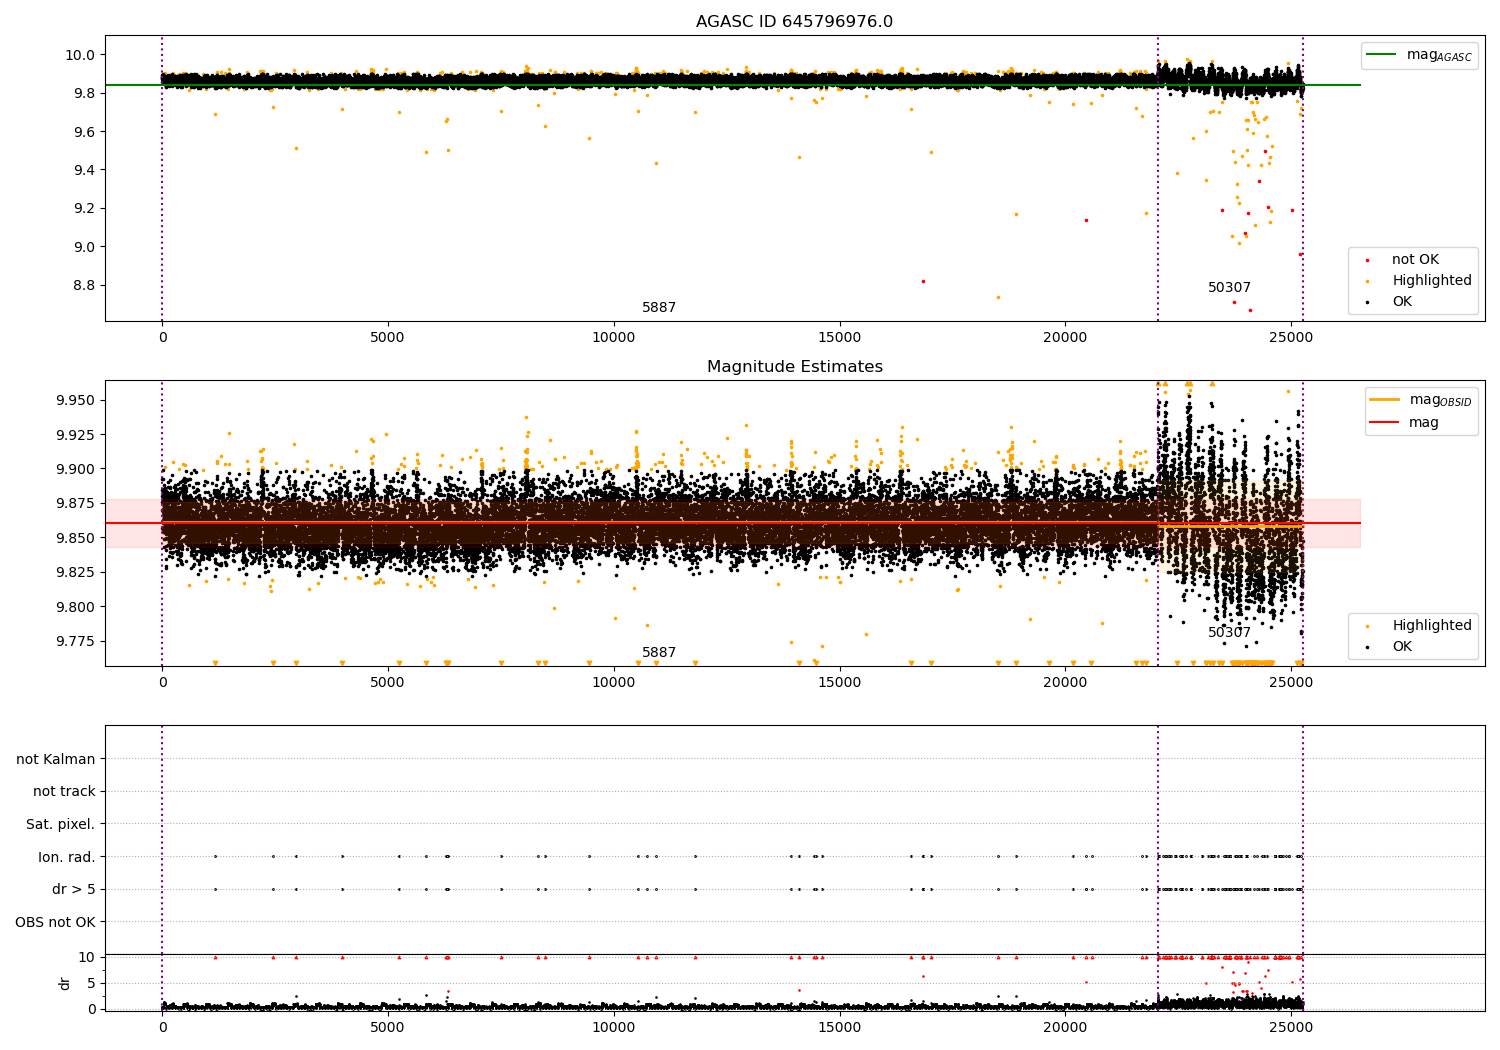Click the 'Sat. pixel.' axis label
Screen dimensions: 1500x1050
tap(61, 824)
